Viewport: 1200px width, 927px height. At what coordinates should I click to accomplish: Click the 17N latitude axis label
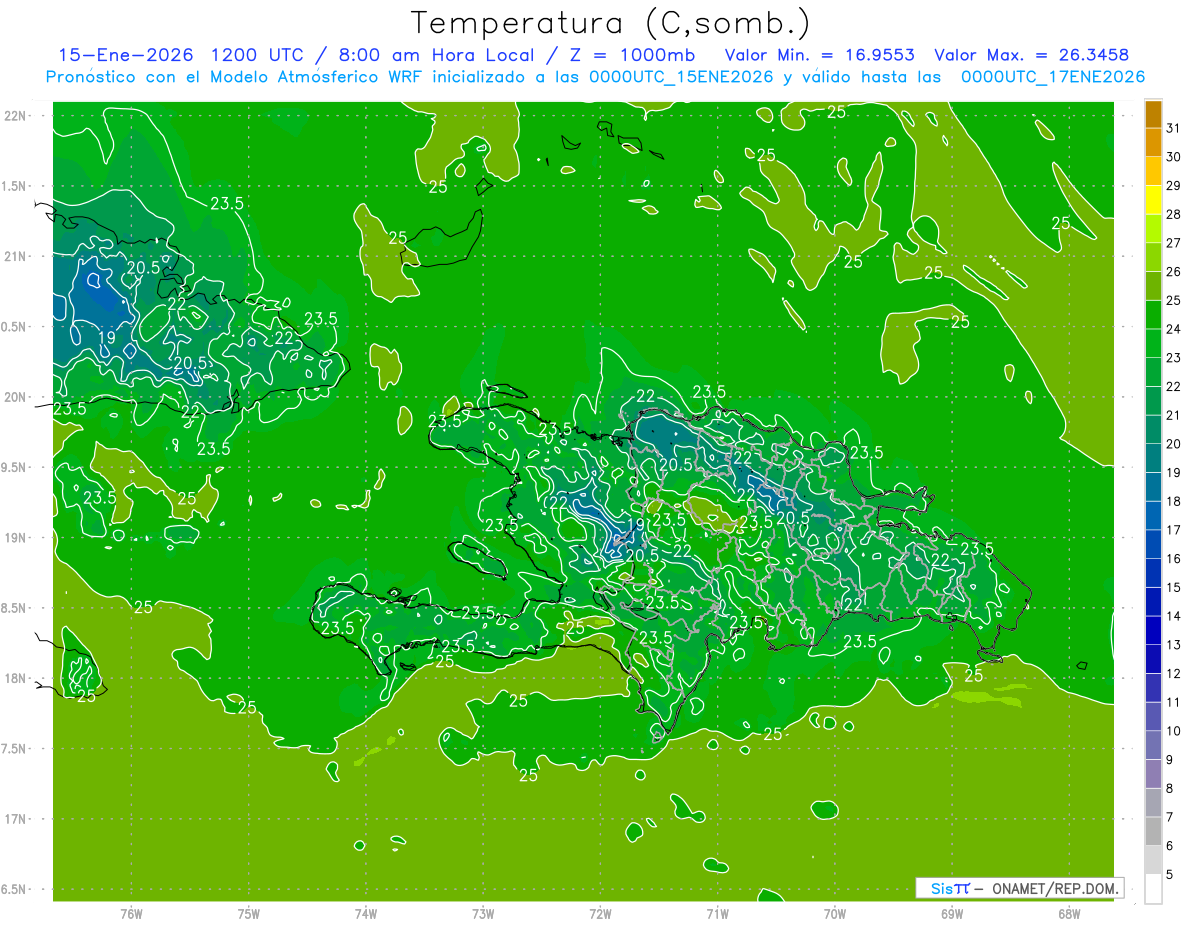click(x=16, y=819)
